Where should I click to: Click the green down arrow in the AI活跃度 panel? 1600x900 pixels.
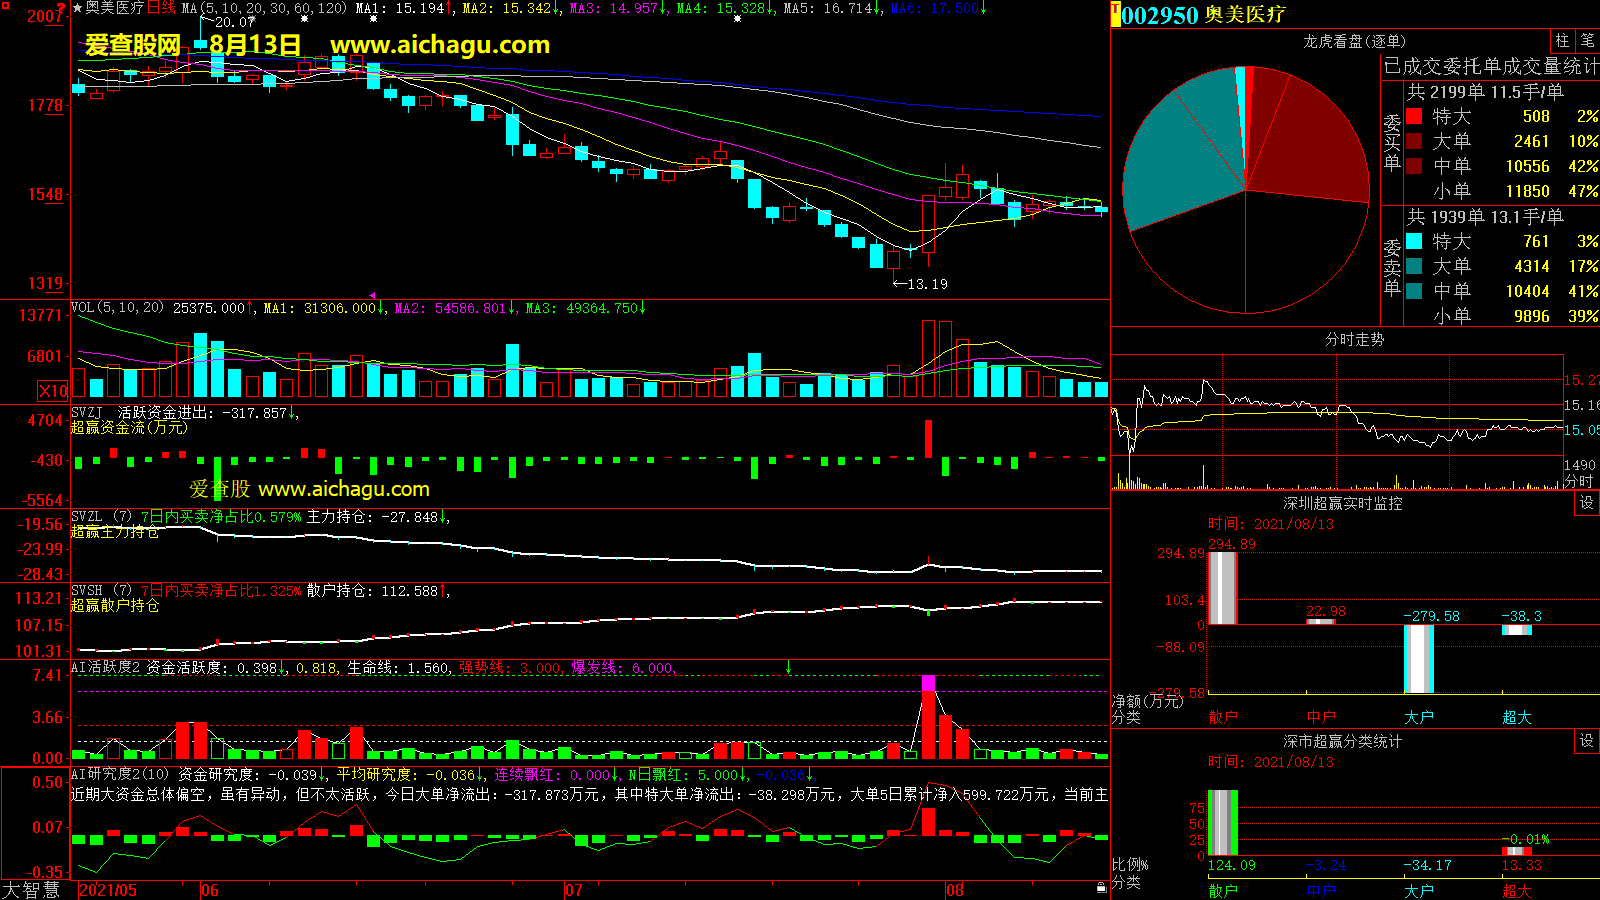(789, 667)
